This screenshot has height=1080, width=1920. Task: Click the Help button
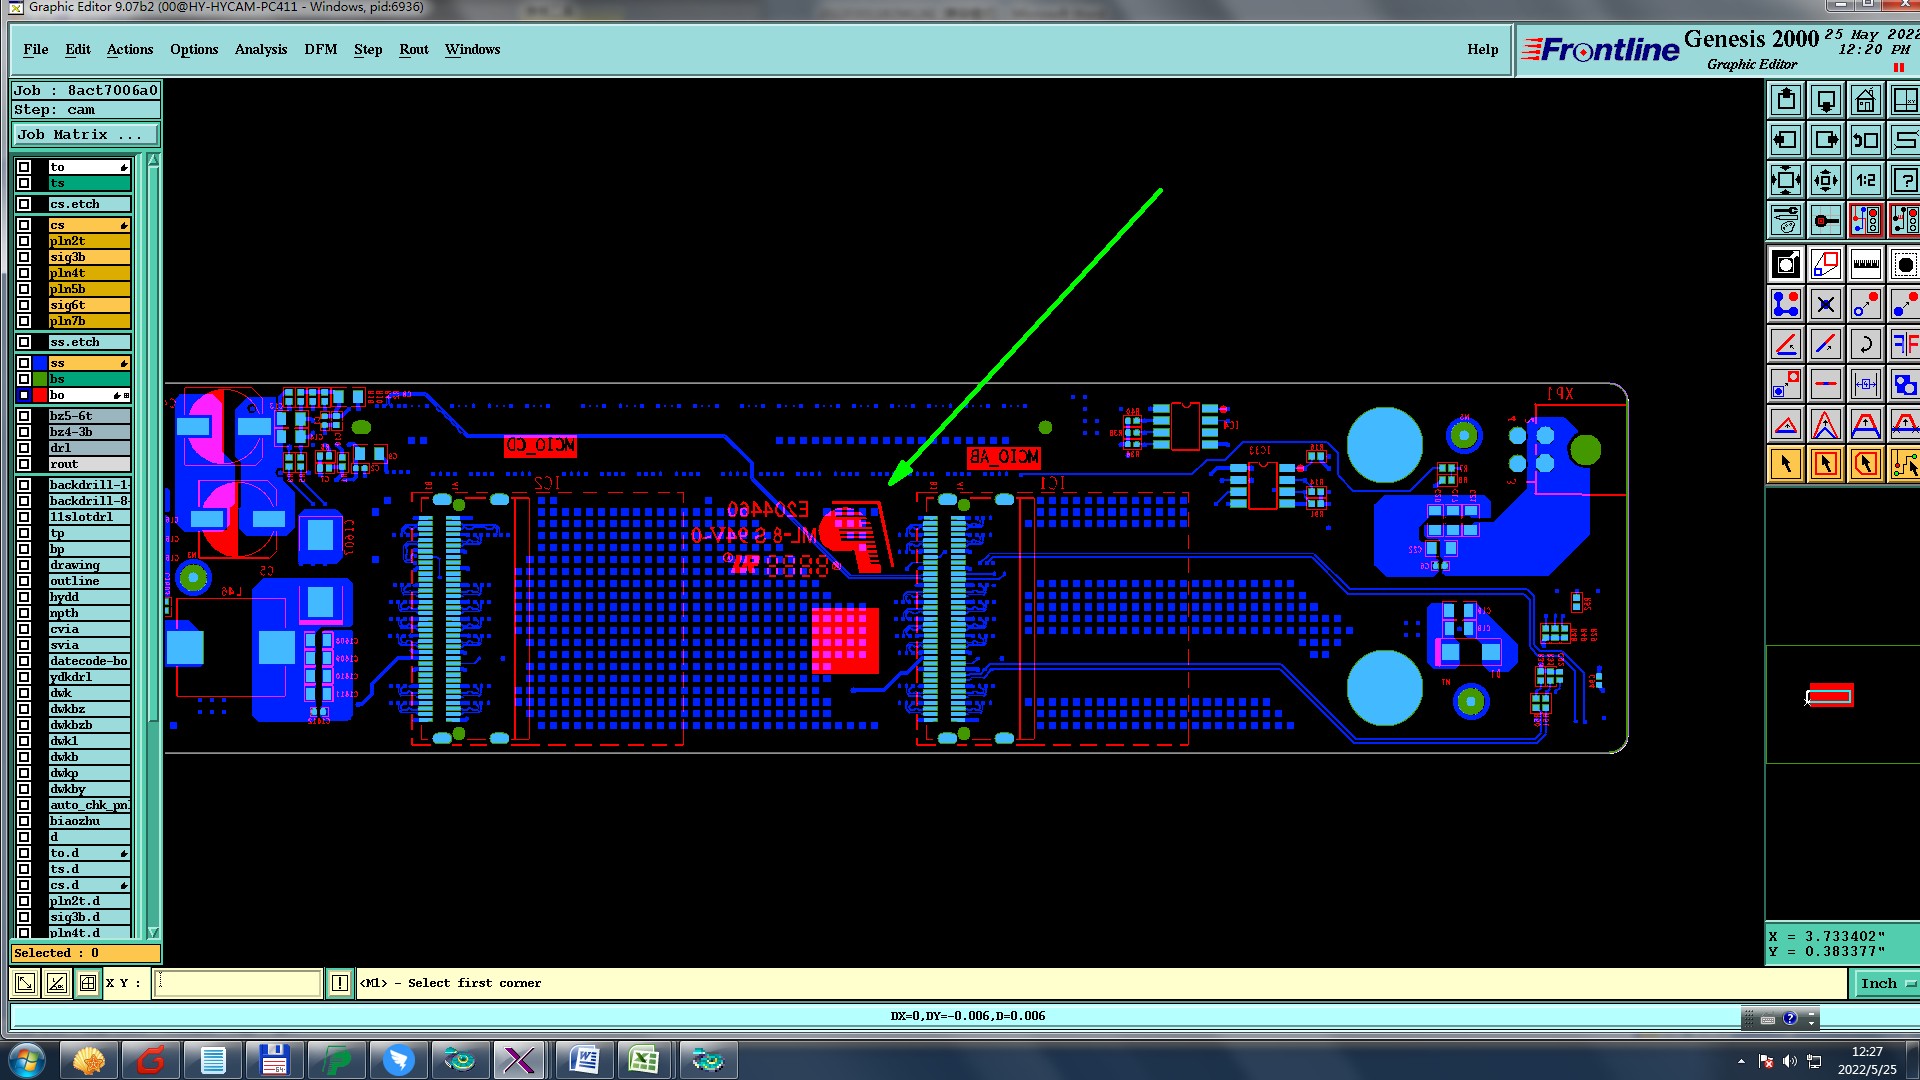click(x=1482, y=49)
